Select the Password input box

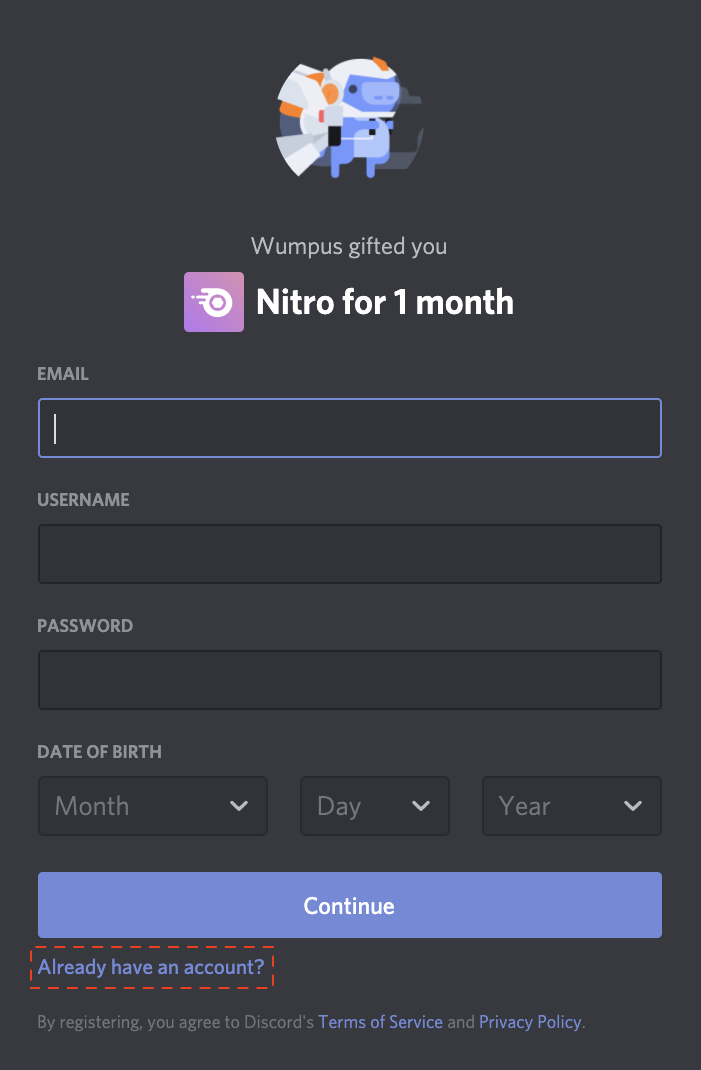point(349,680)
